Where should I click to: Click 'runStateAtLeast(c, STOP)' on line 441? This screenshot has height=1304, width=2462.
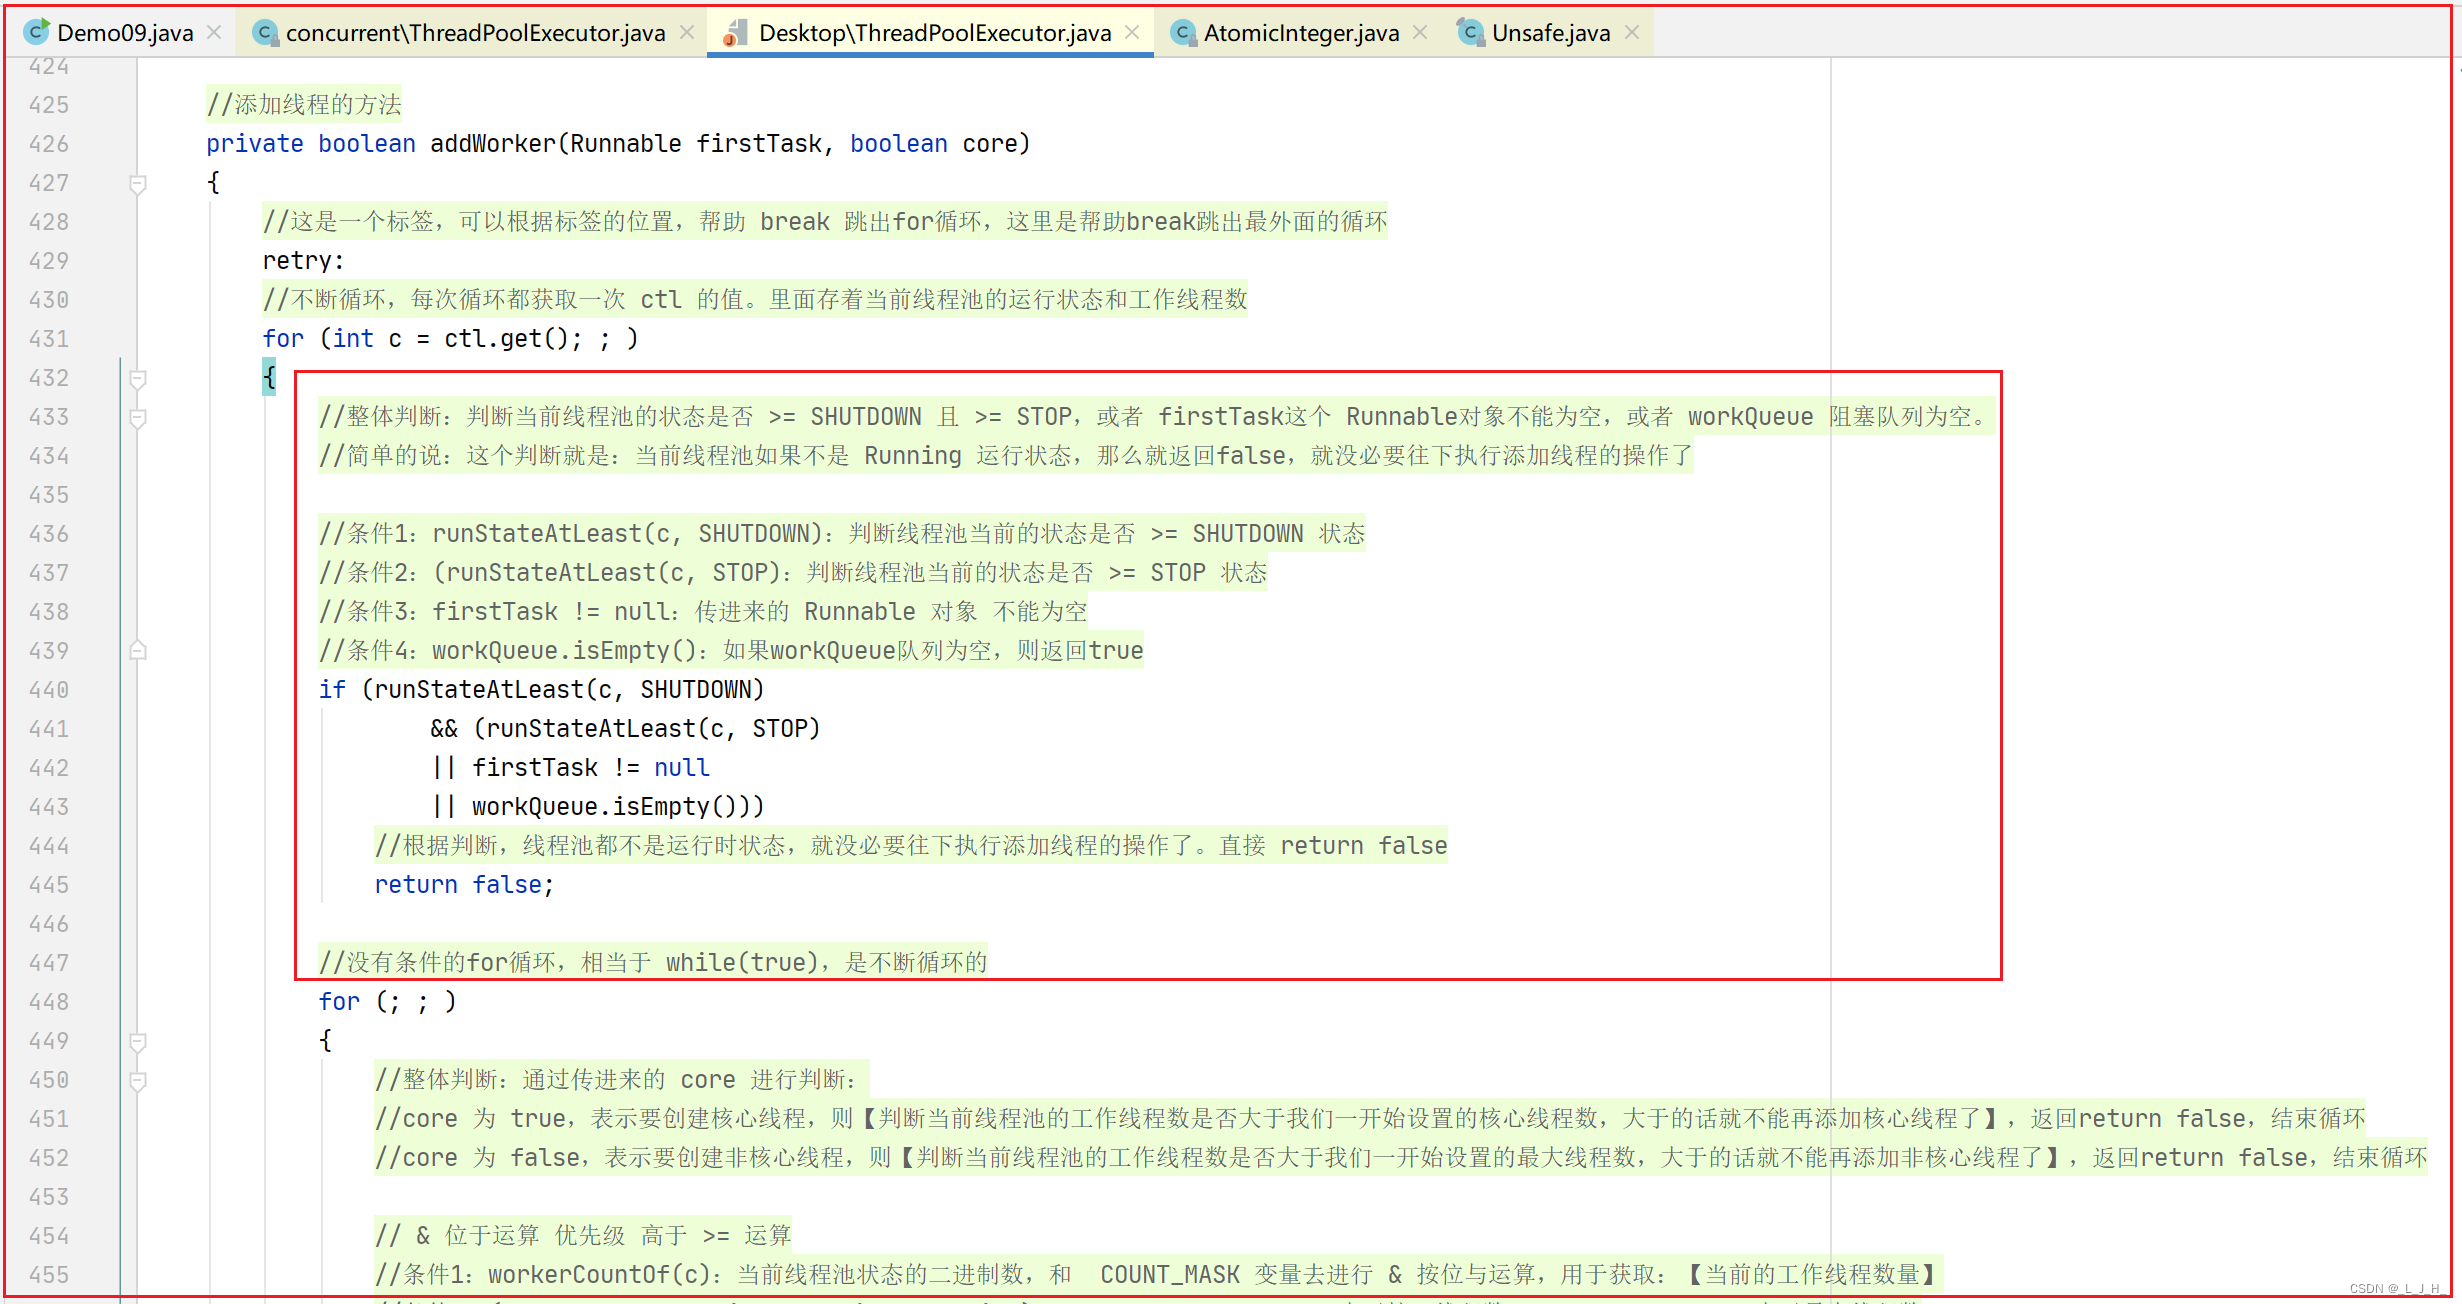[x=653, y=729]
